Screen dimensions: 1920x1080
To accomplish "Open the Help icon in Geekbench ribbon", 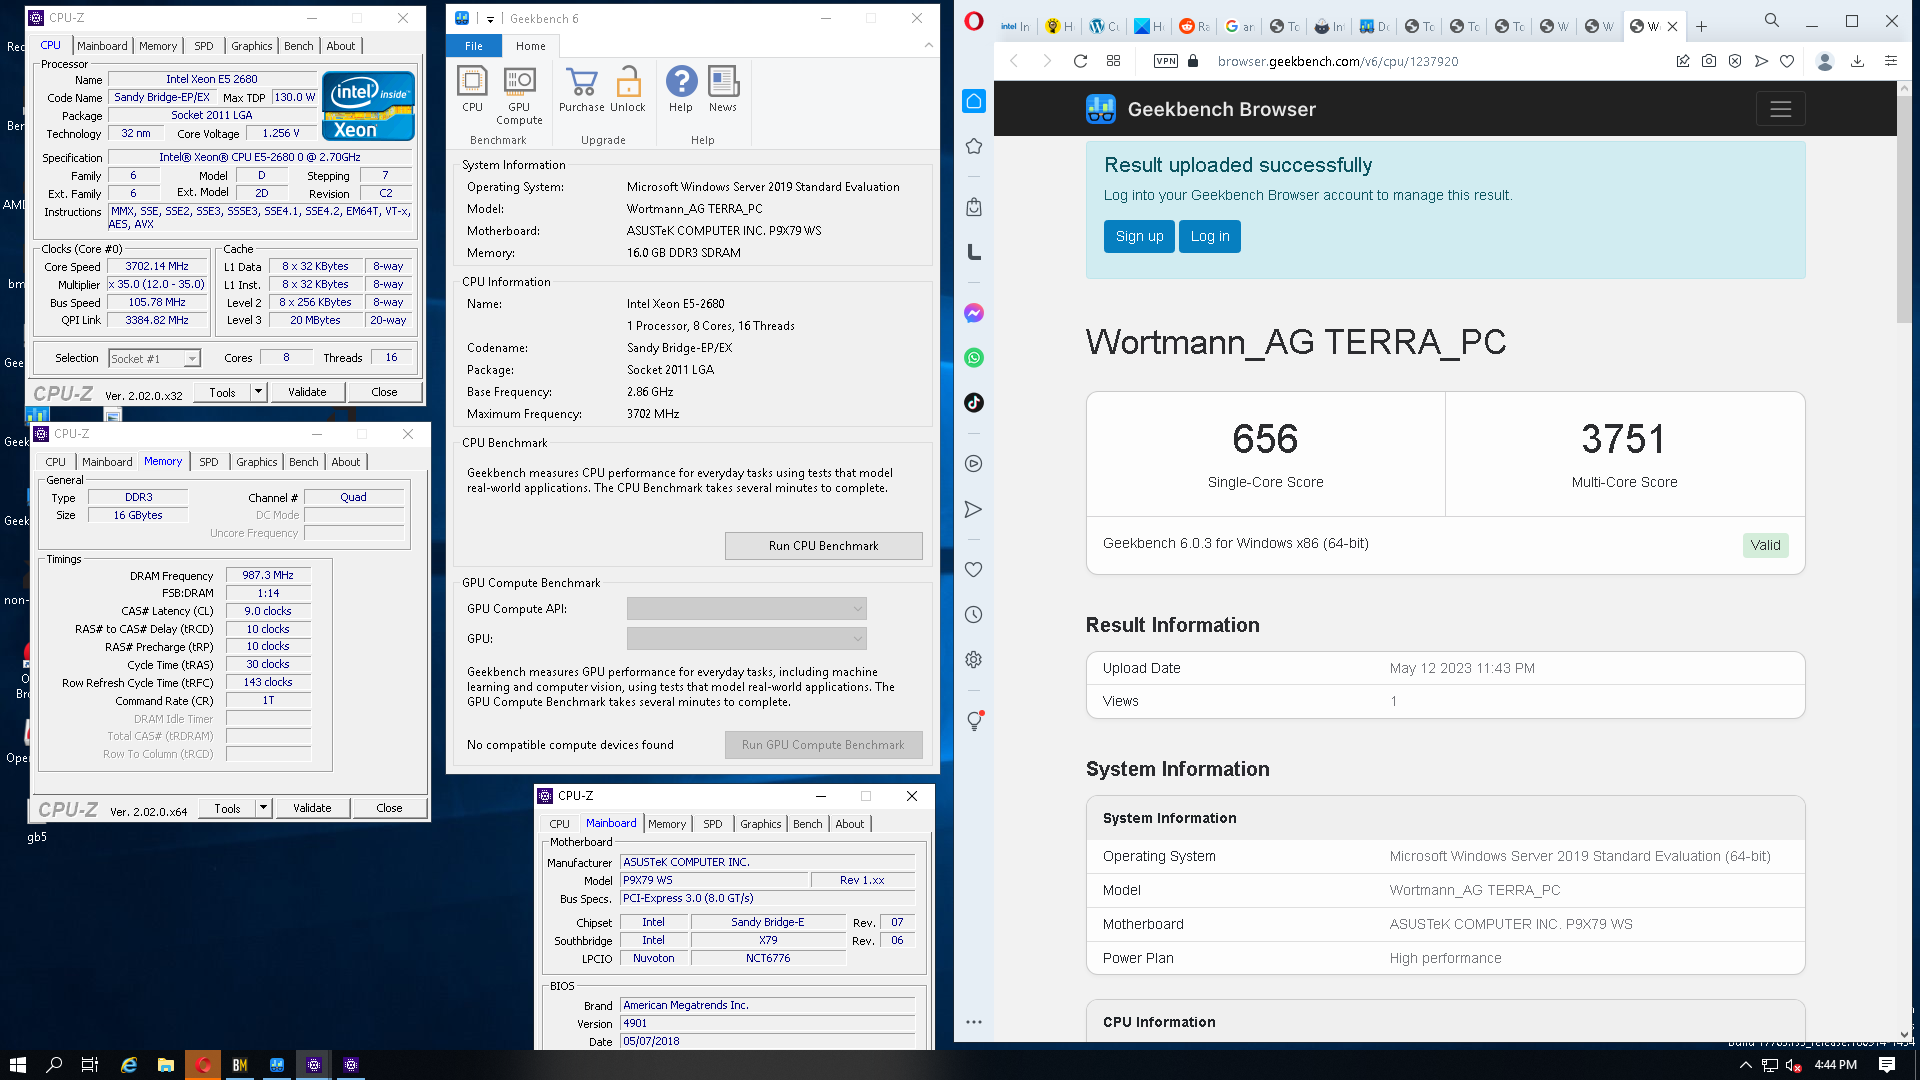I will coord(681,88).
